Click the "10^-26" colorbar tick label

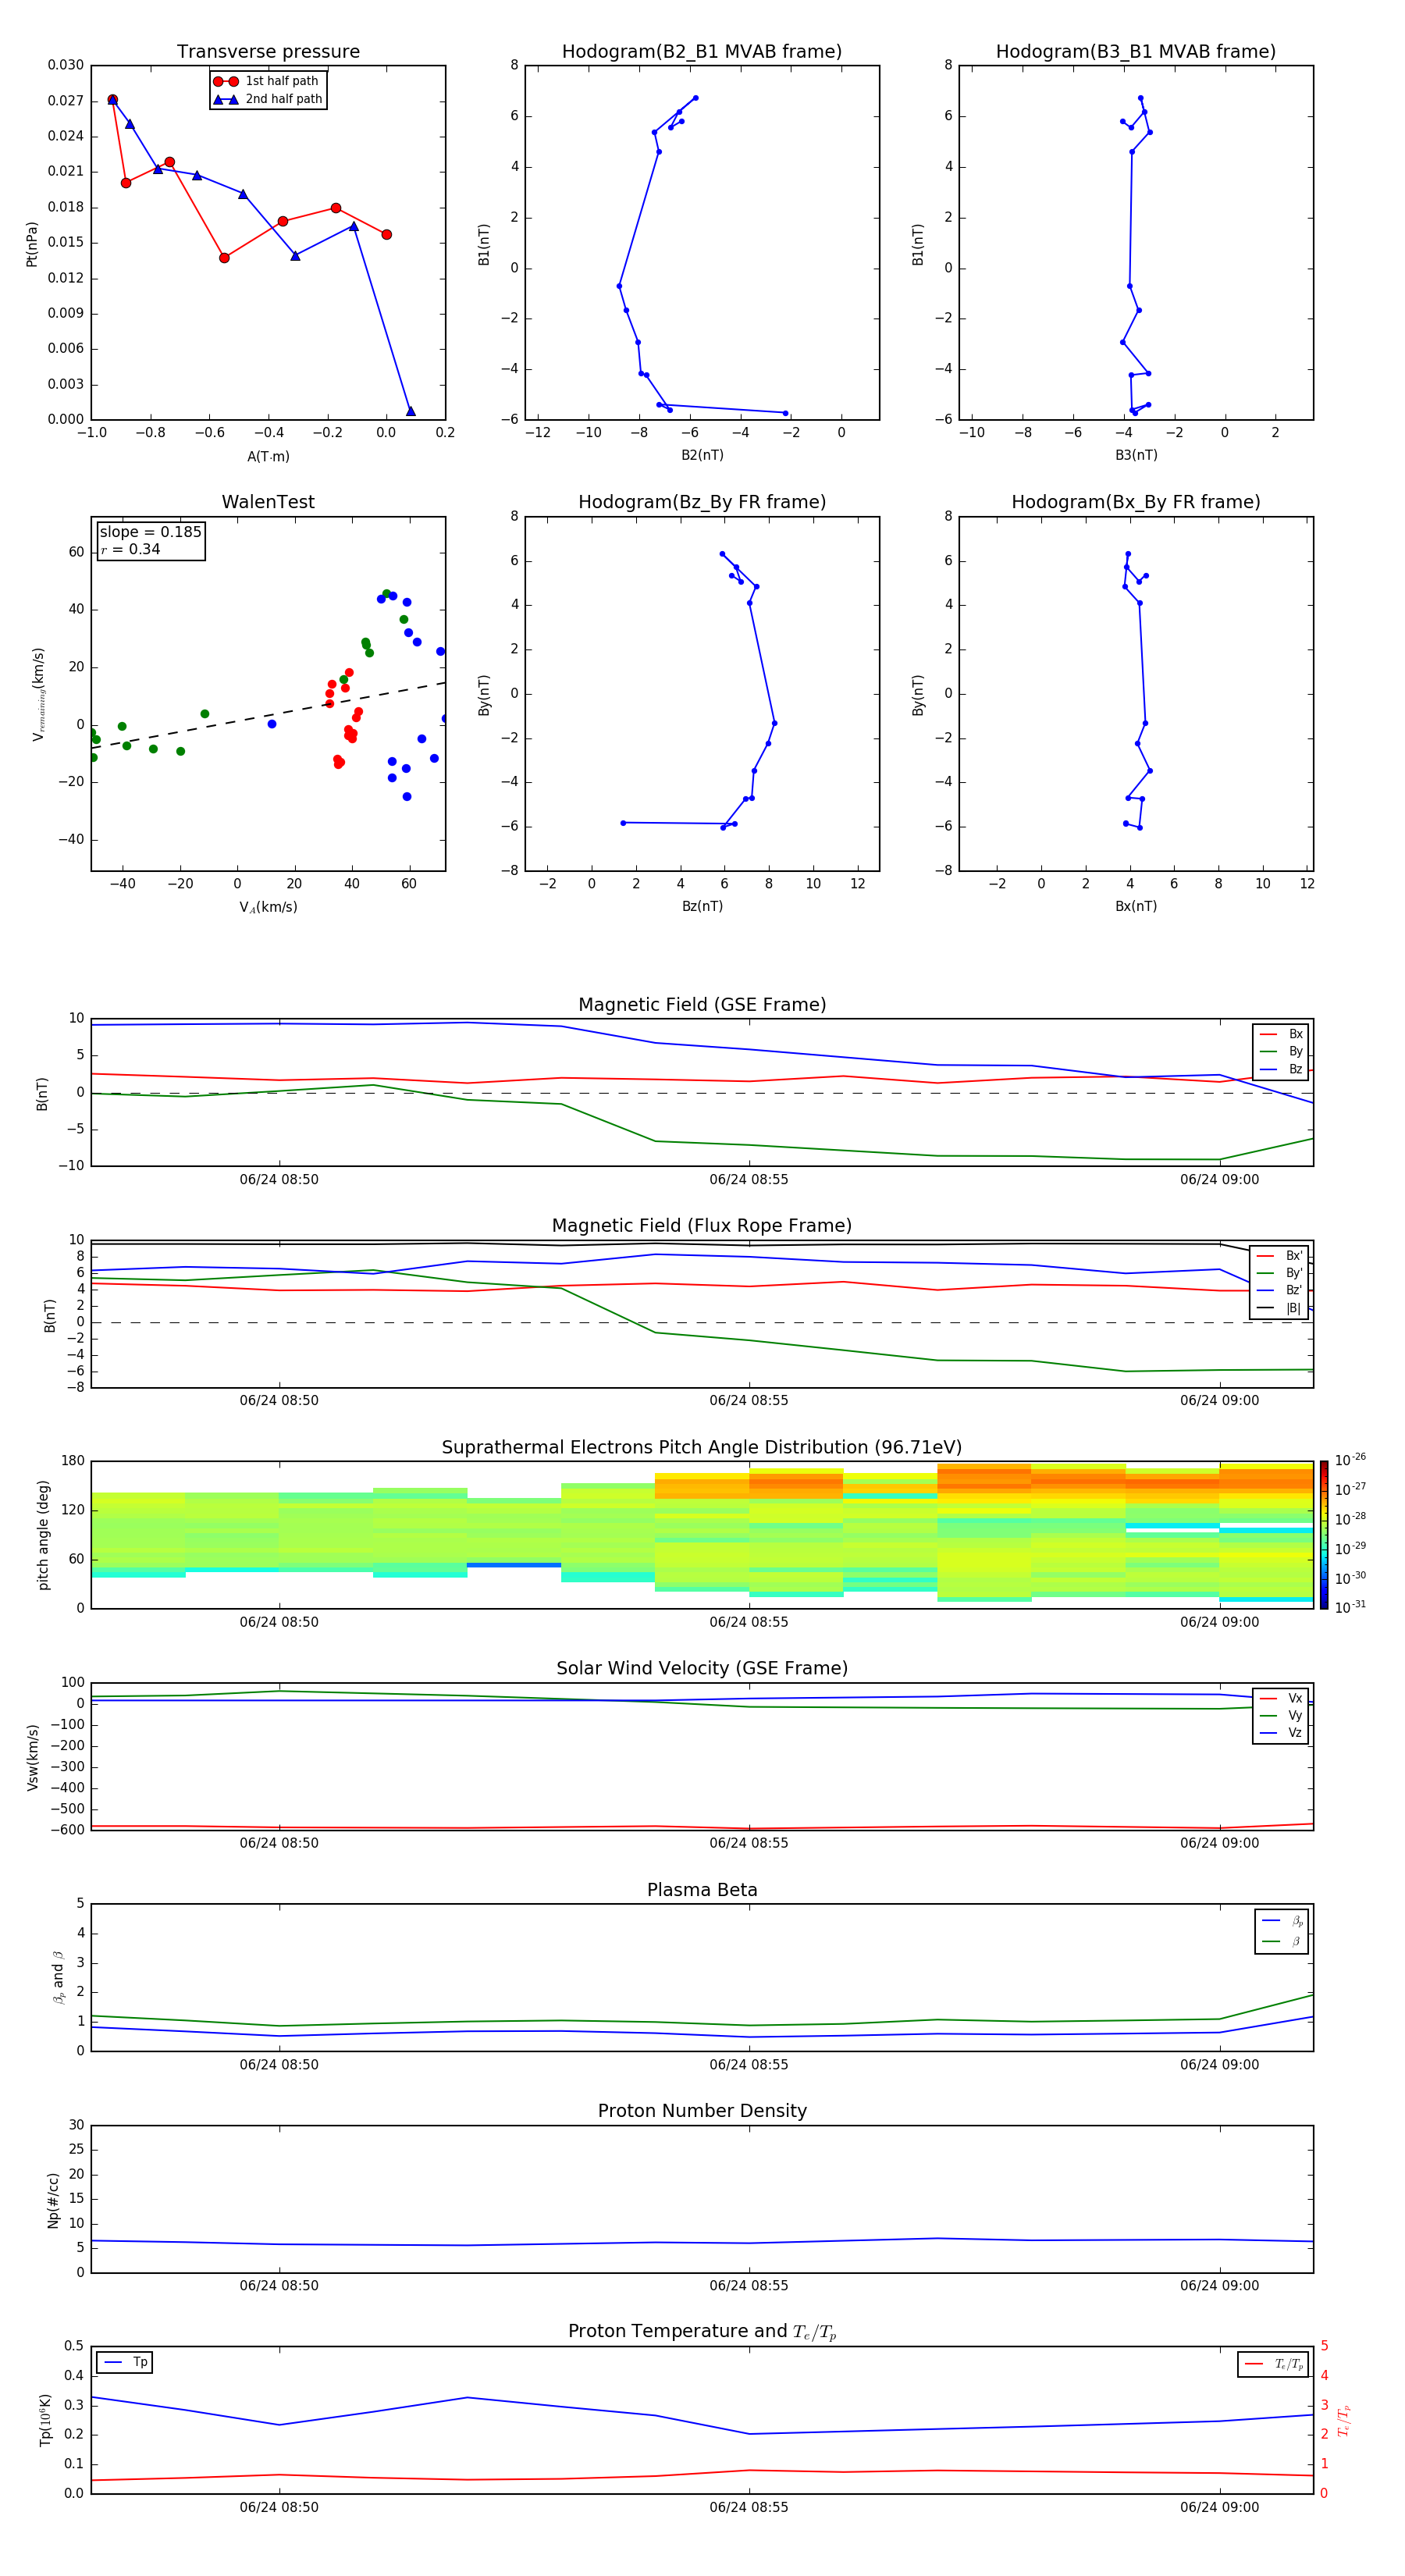click(x=1350, y=1460)
